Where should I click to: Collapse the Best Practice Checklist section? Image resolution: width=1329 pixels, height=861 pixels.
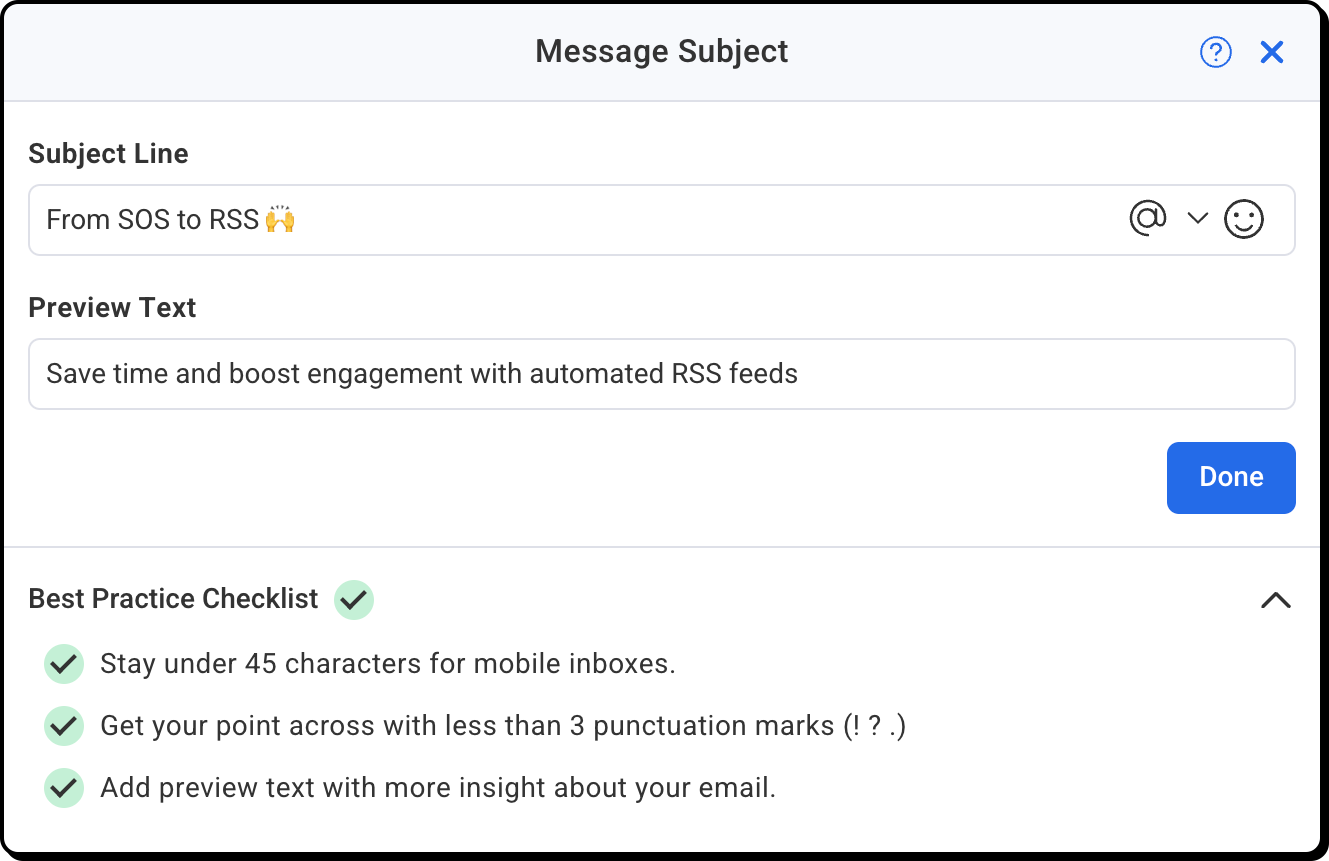(1276, 600)
